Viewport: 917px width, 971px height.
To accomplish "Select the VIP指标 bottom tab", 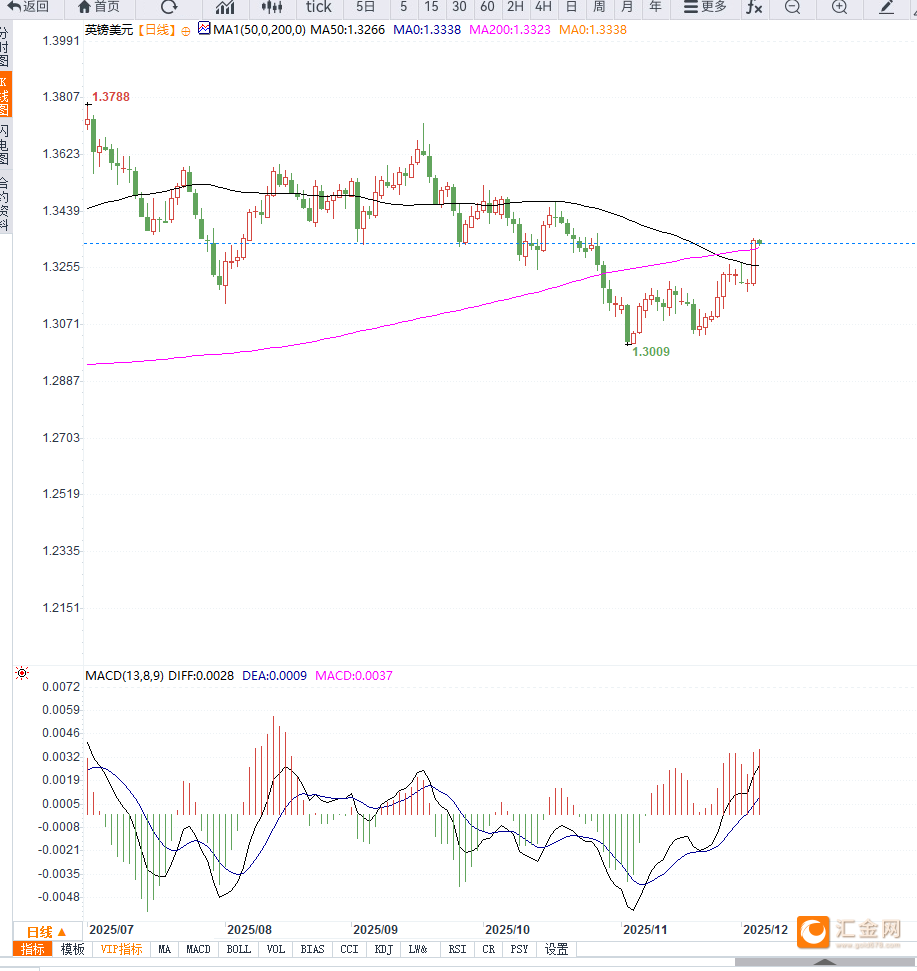I will click(121, 949).
